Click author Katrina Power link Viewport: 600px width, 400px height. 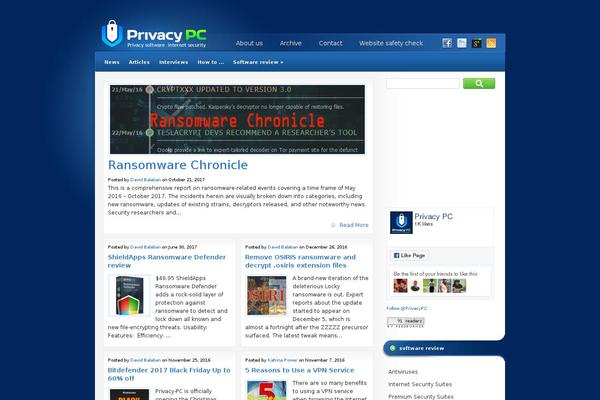(x=282, y=360)
